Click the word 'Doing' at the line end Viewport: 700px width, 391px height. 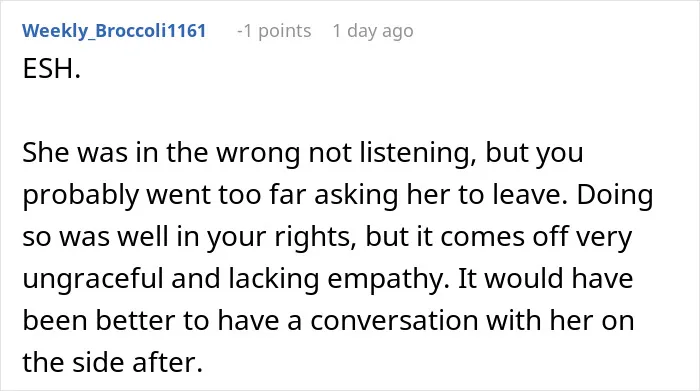click(615, 196)
